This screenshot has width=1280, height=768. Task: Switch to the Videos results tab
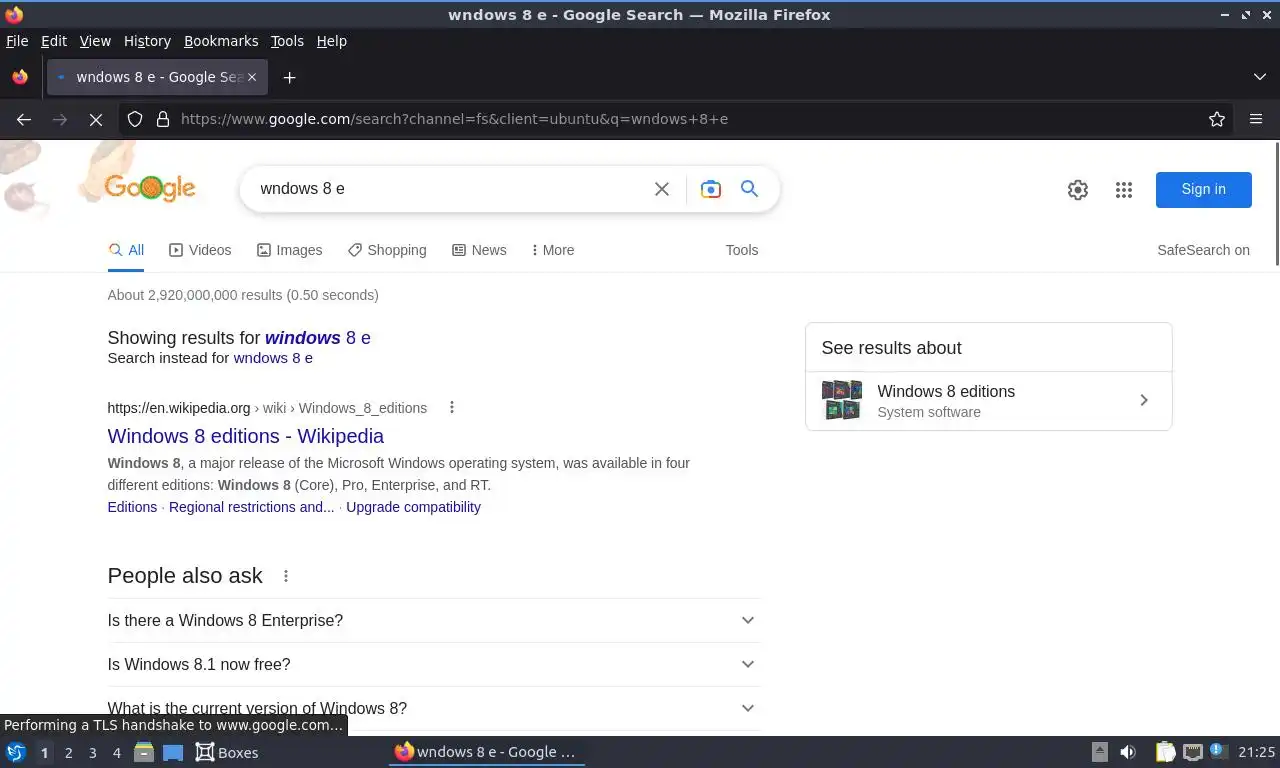tap(200, 250)
